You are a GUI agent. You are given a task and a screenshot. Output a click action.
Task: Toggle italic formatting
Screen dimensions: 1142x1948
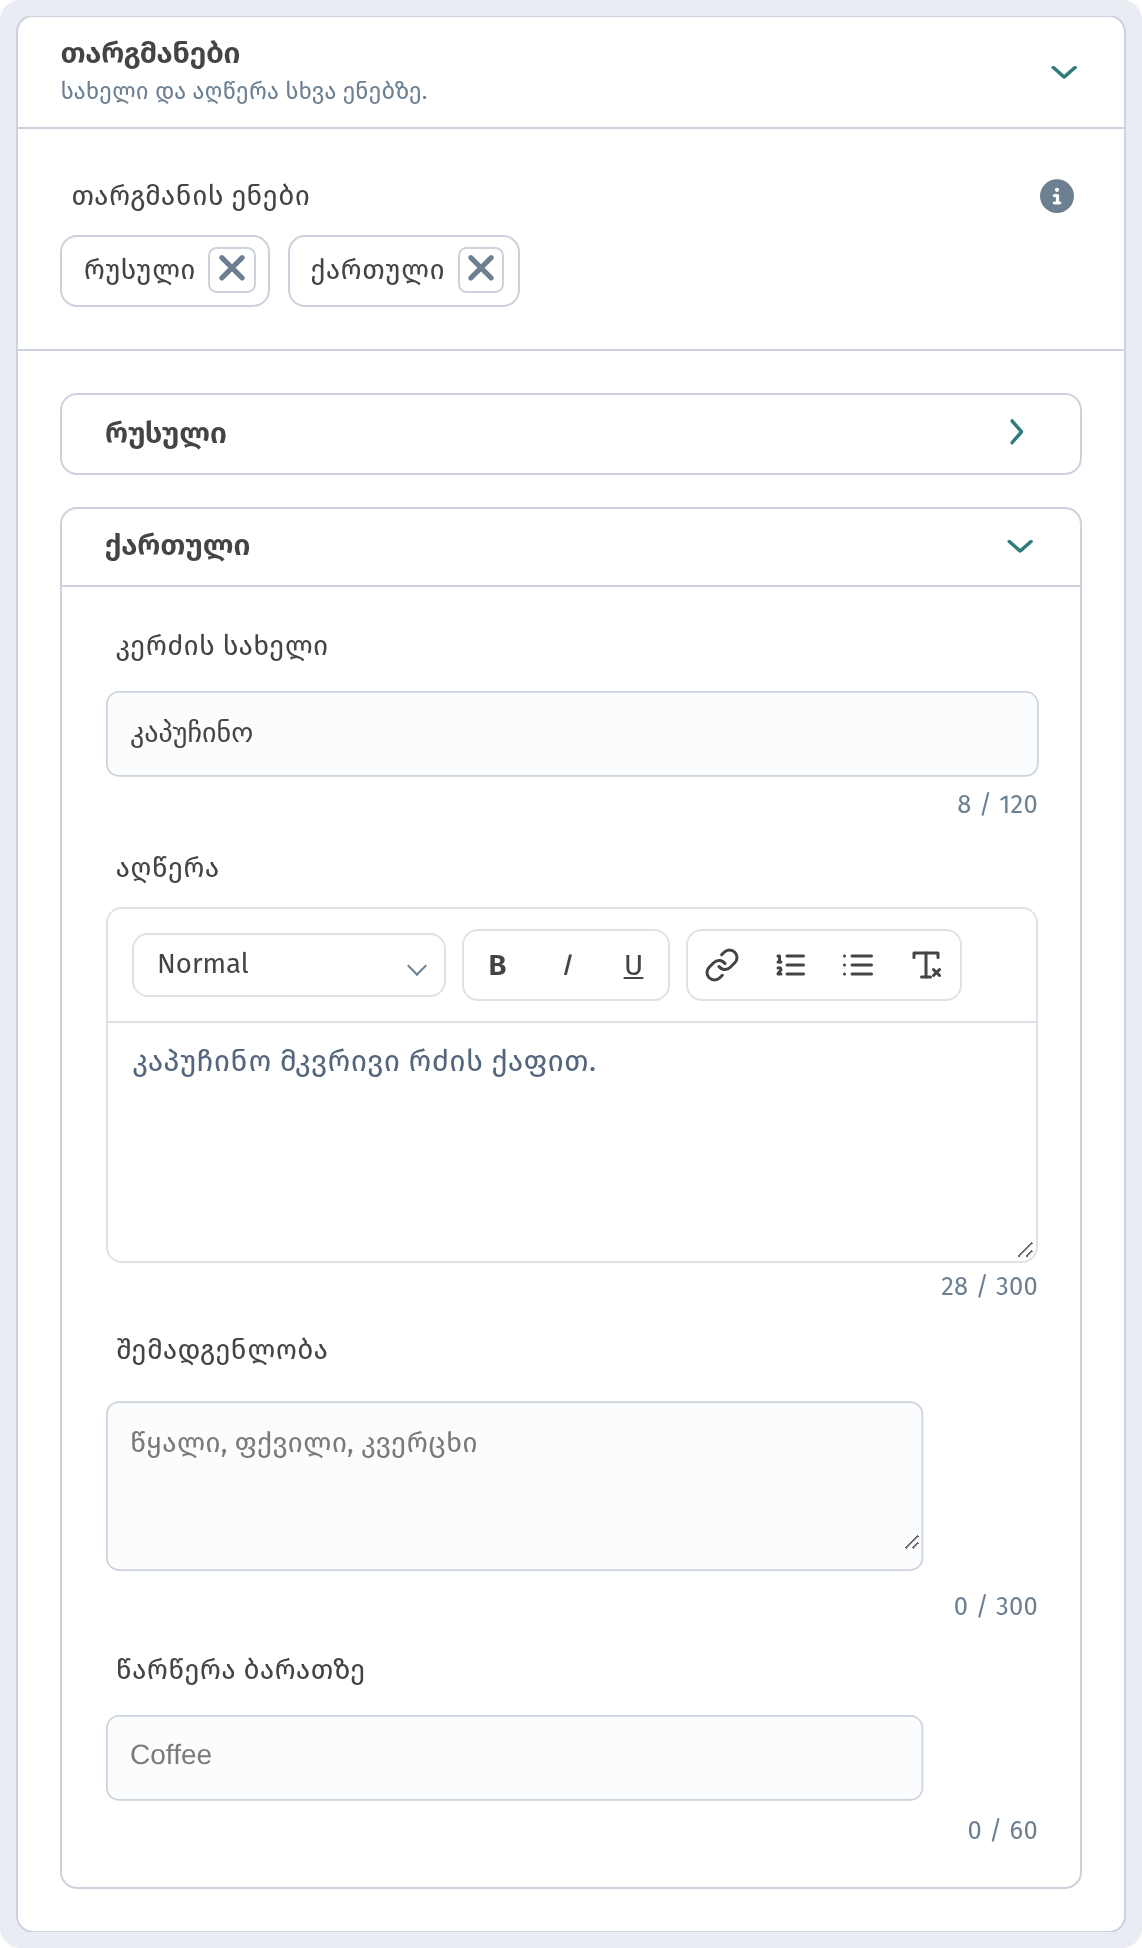click(567, 965)
